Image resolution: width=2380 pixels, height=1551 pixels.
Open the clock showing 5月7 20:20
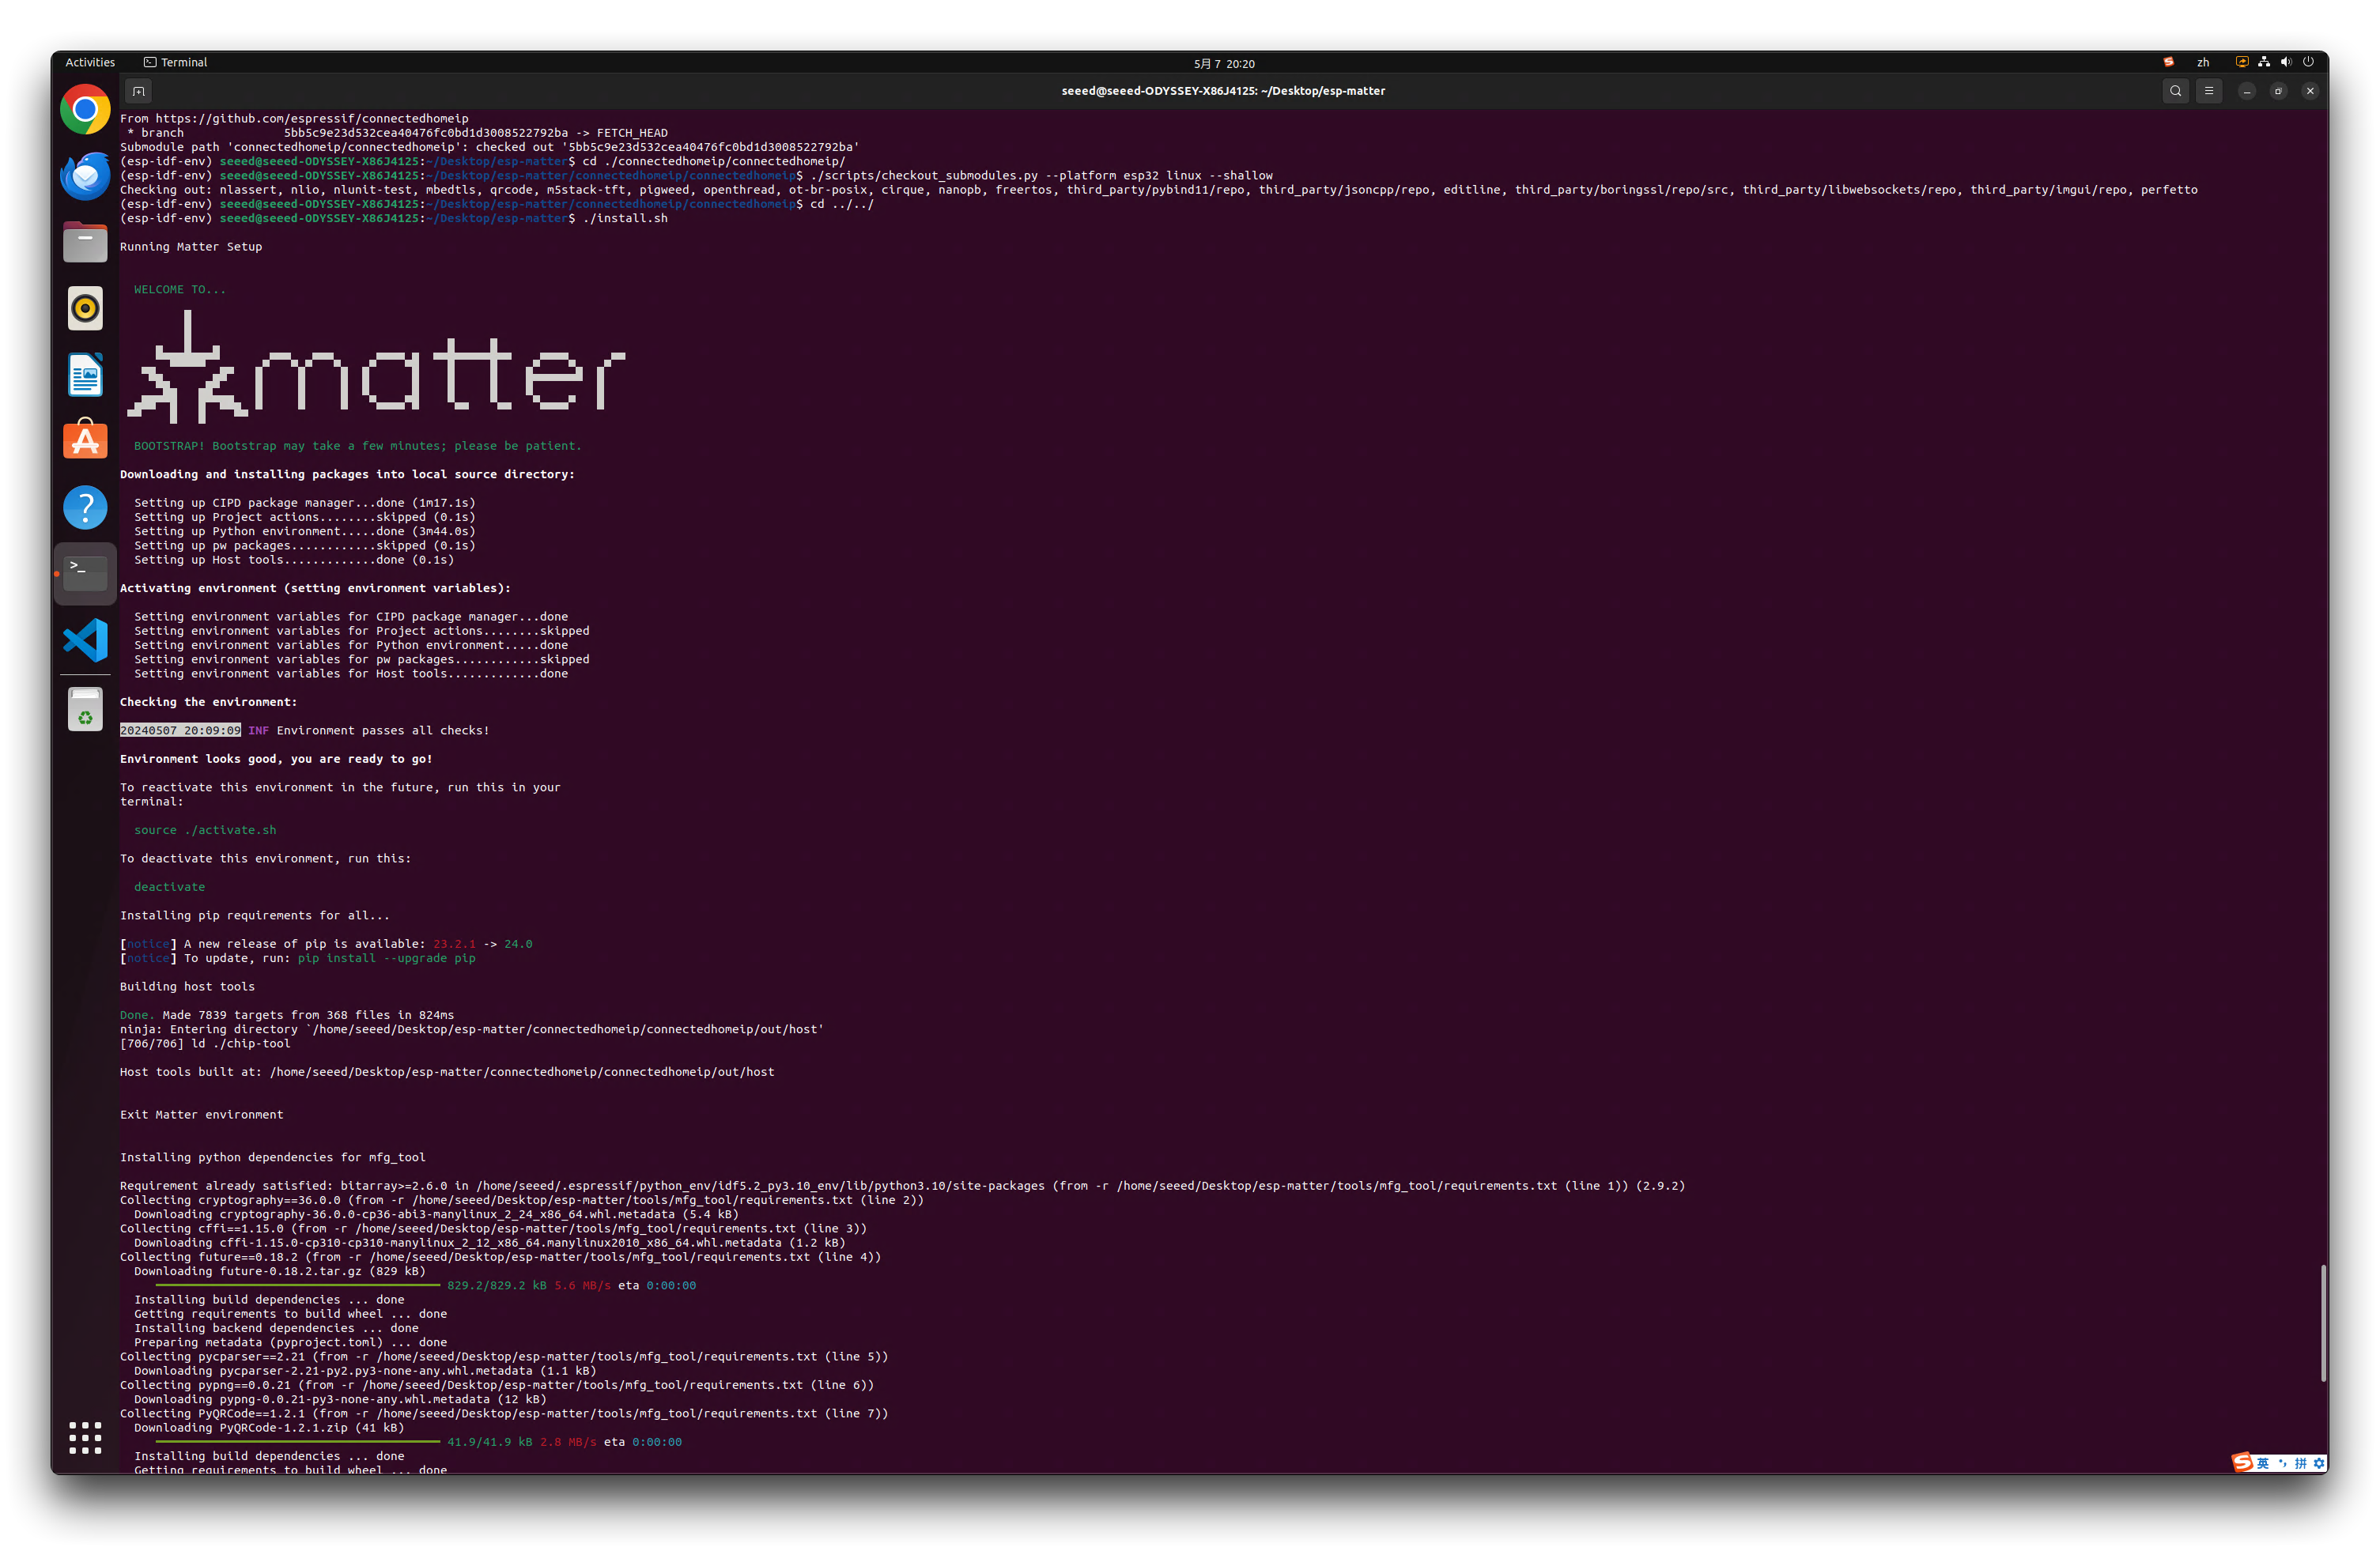pos(1224,63)
